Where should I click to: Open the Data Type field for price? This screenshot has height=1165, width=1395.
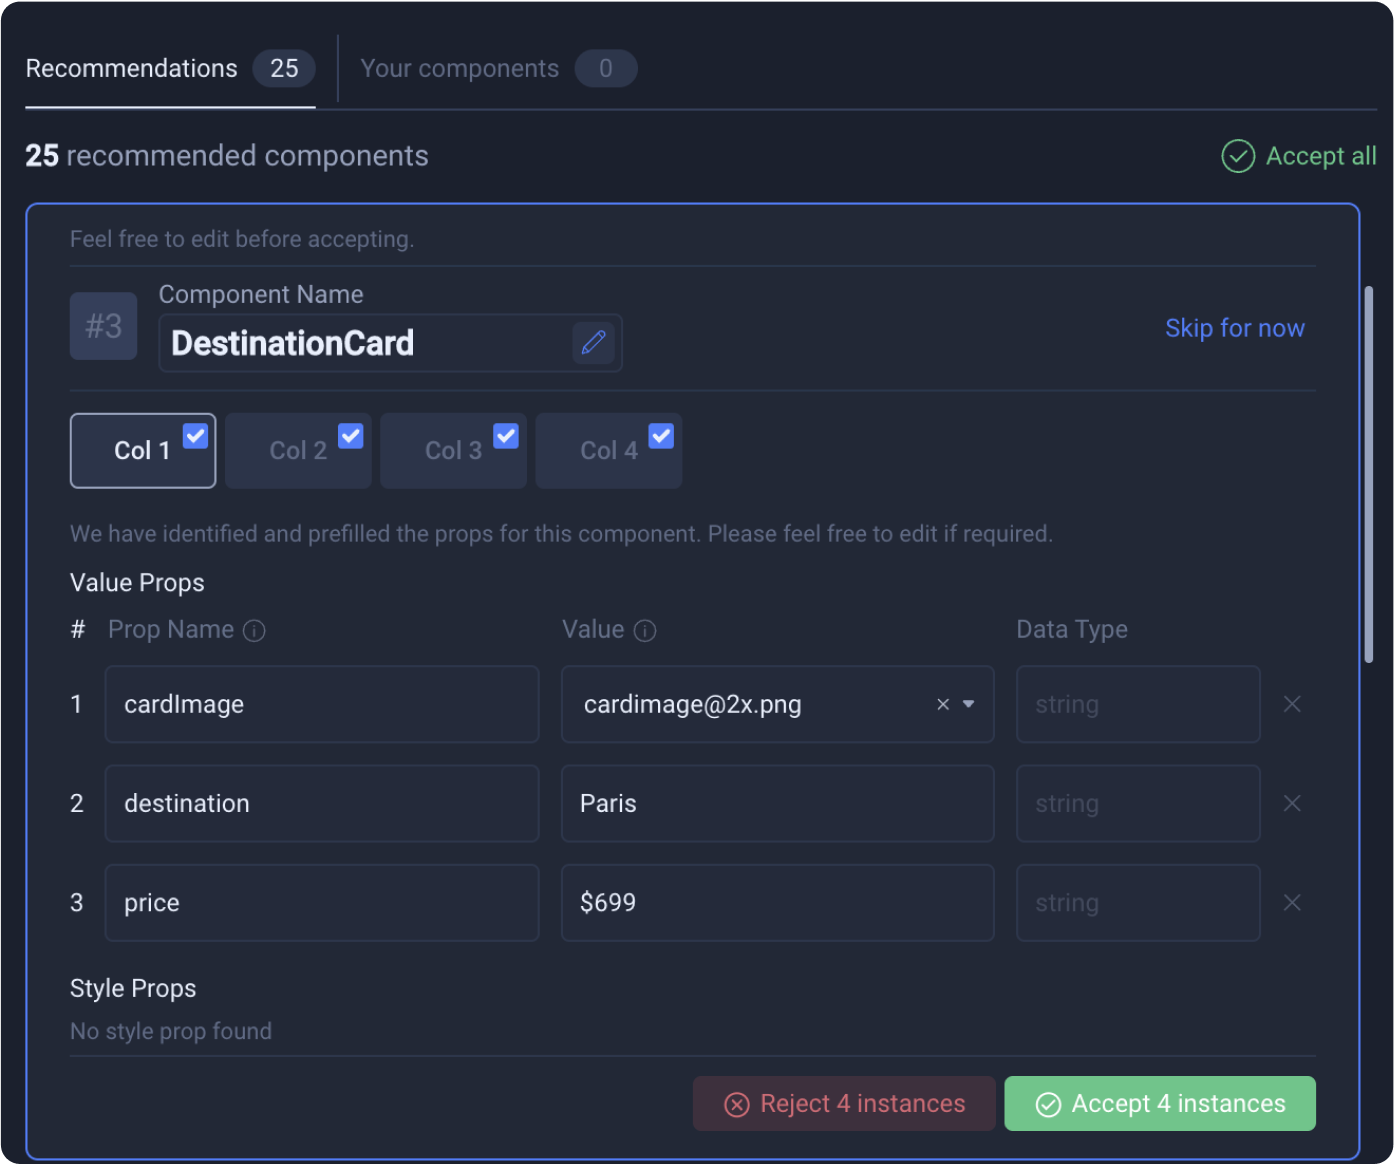(x=1137, y=903)
